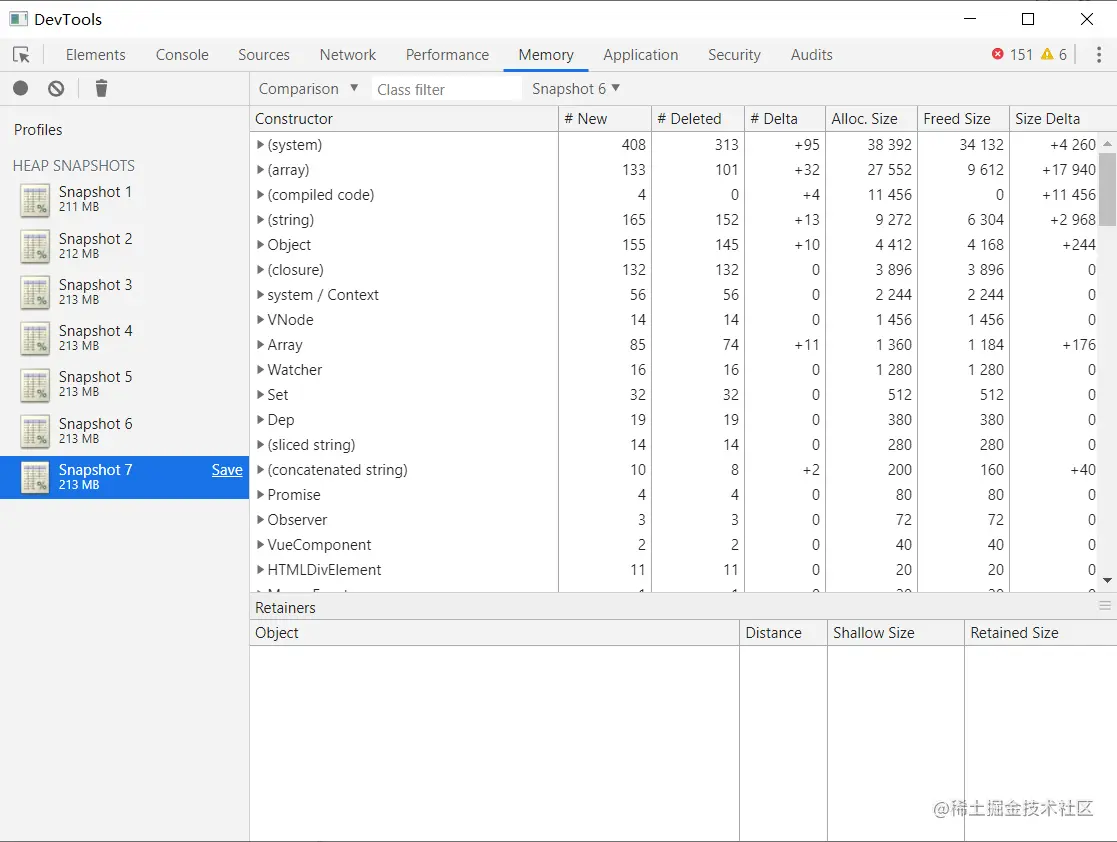Expand the Watcher constructor row
The width and height of the screenshot is (1117, 842).
(260, 370)
